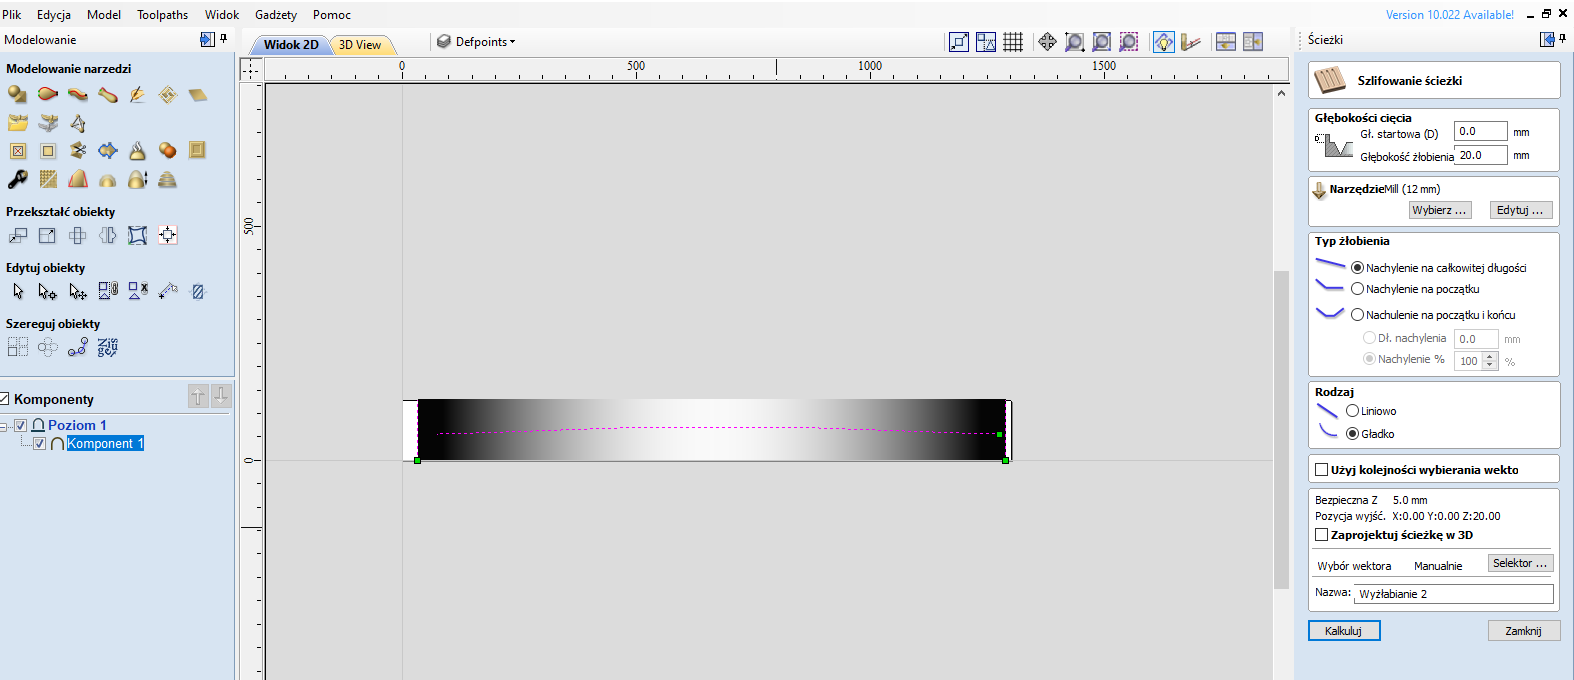
Task: Click the Kalkuluj button
Action: pos(1343,631)
